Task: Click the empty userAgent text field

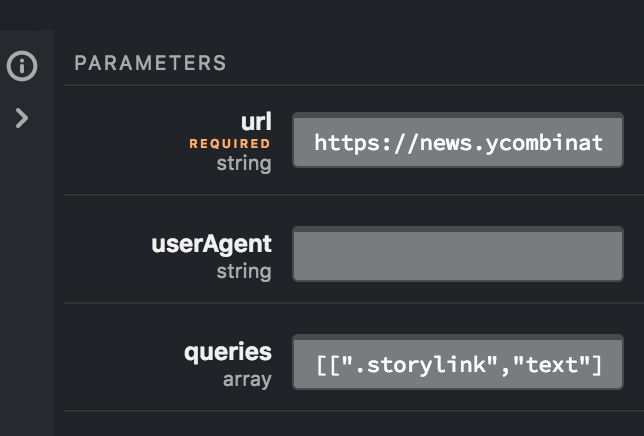Action: [x=458, y=253]
